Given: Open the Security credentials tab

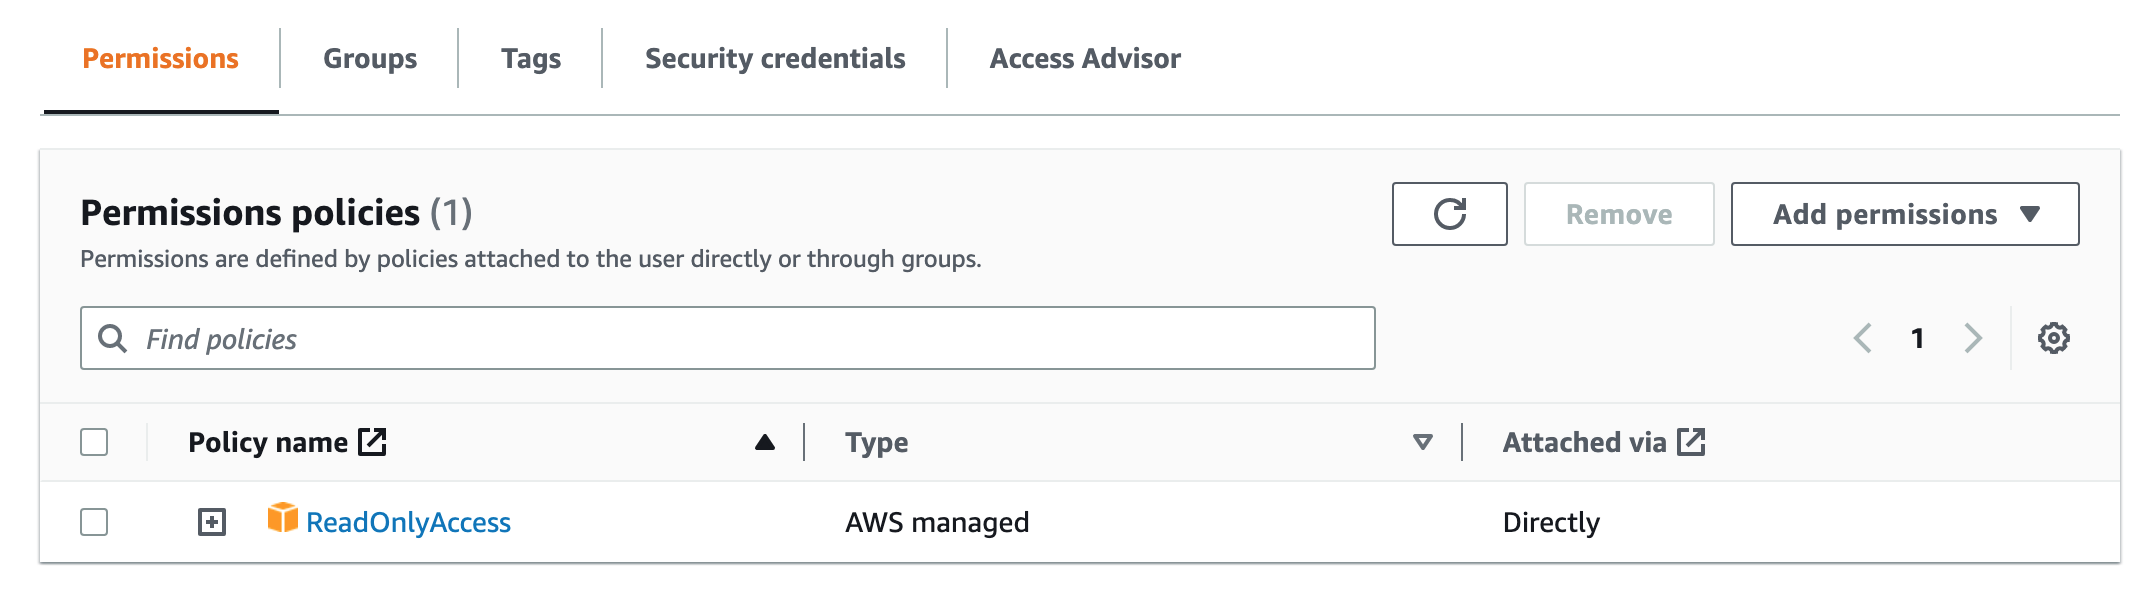Looking at the screenshot, I should coord(775,58).
